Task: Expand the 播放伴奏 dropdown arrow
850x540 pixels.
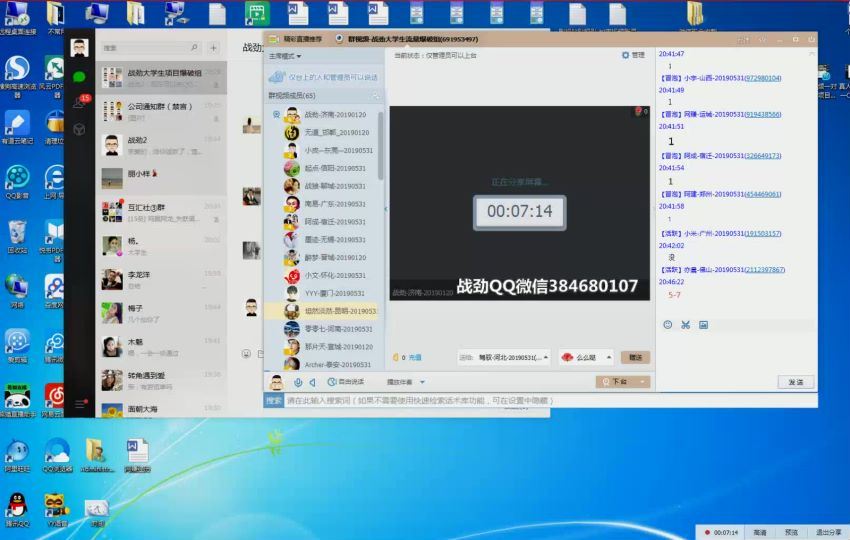Action: 422,382
